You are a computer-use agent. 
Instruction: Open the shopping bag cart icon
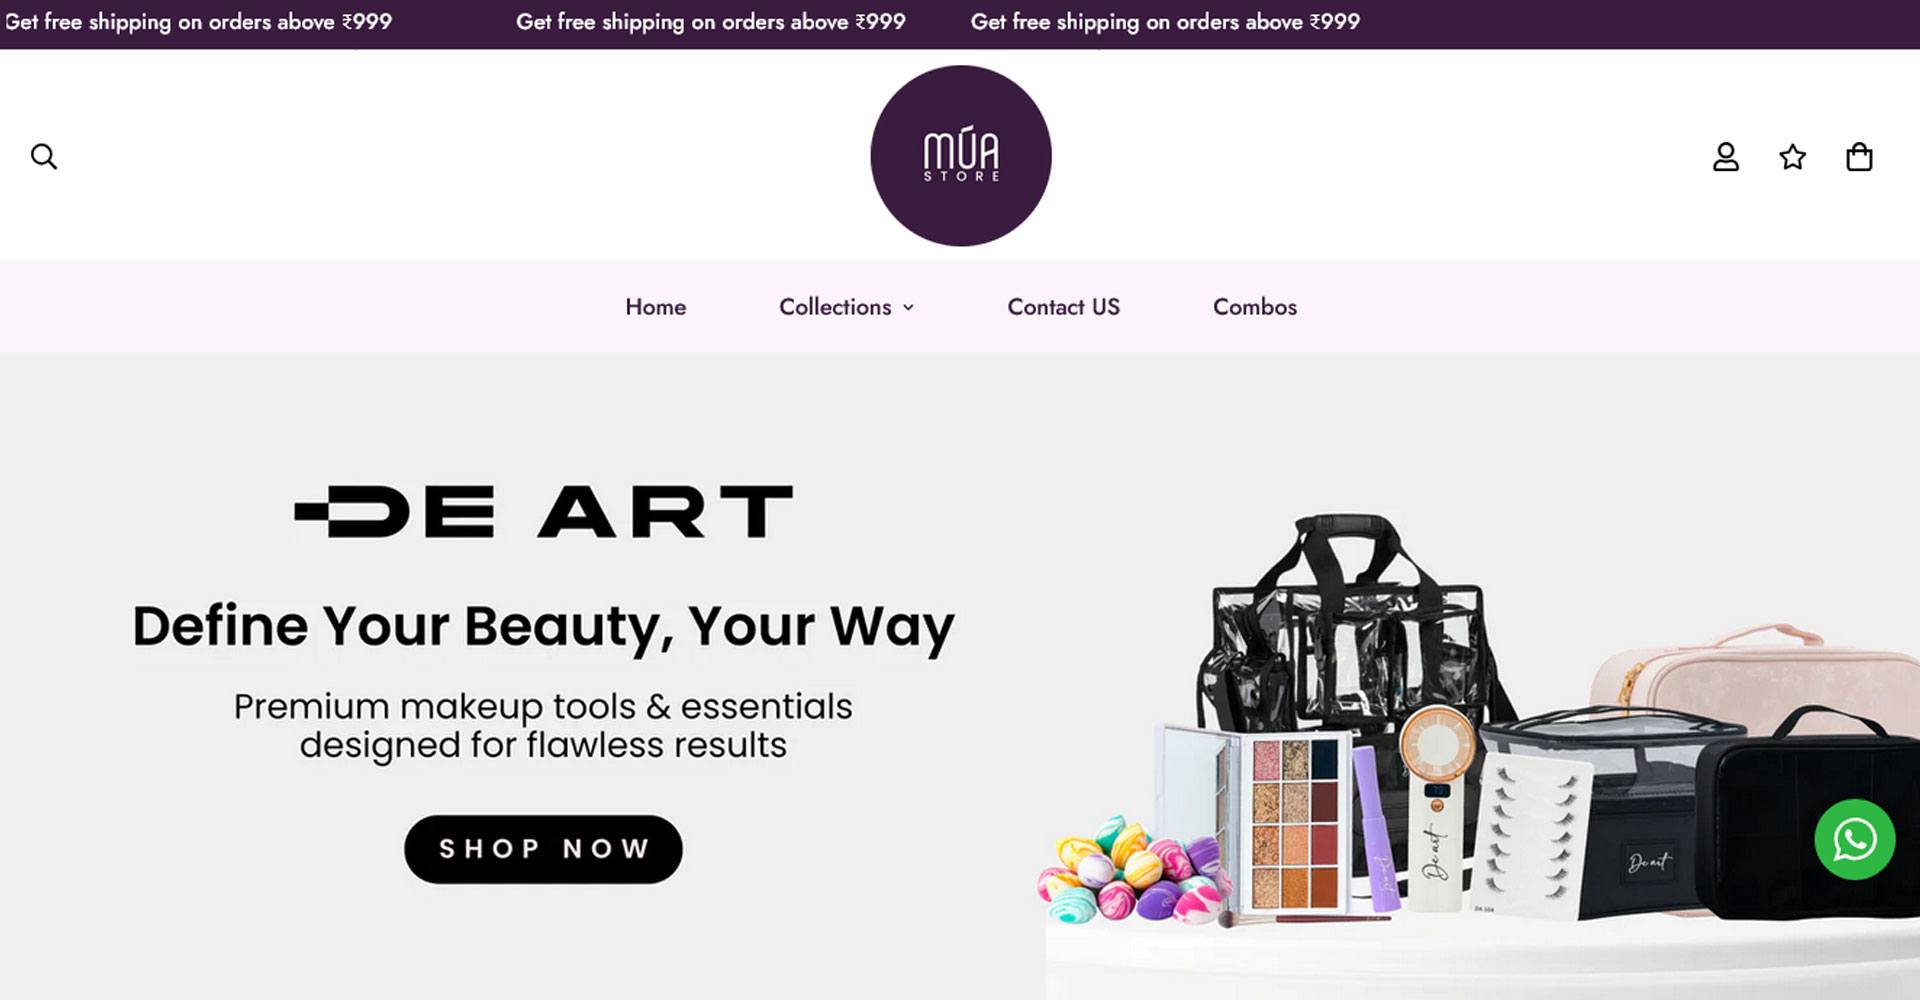click(1859, 157)
